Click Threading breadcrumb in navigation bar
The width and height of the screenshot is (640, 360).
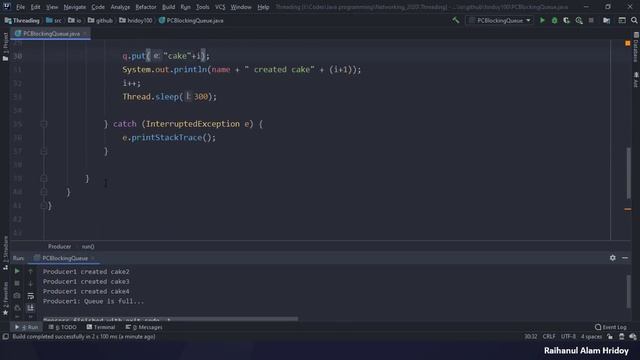[x=22, y=20]
